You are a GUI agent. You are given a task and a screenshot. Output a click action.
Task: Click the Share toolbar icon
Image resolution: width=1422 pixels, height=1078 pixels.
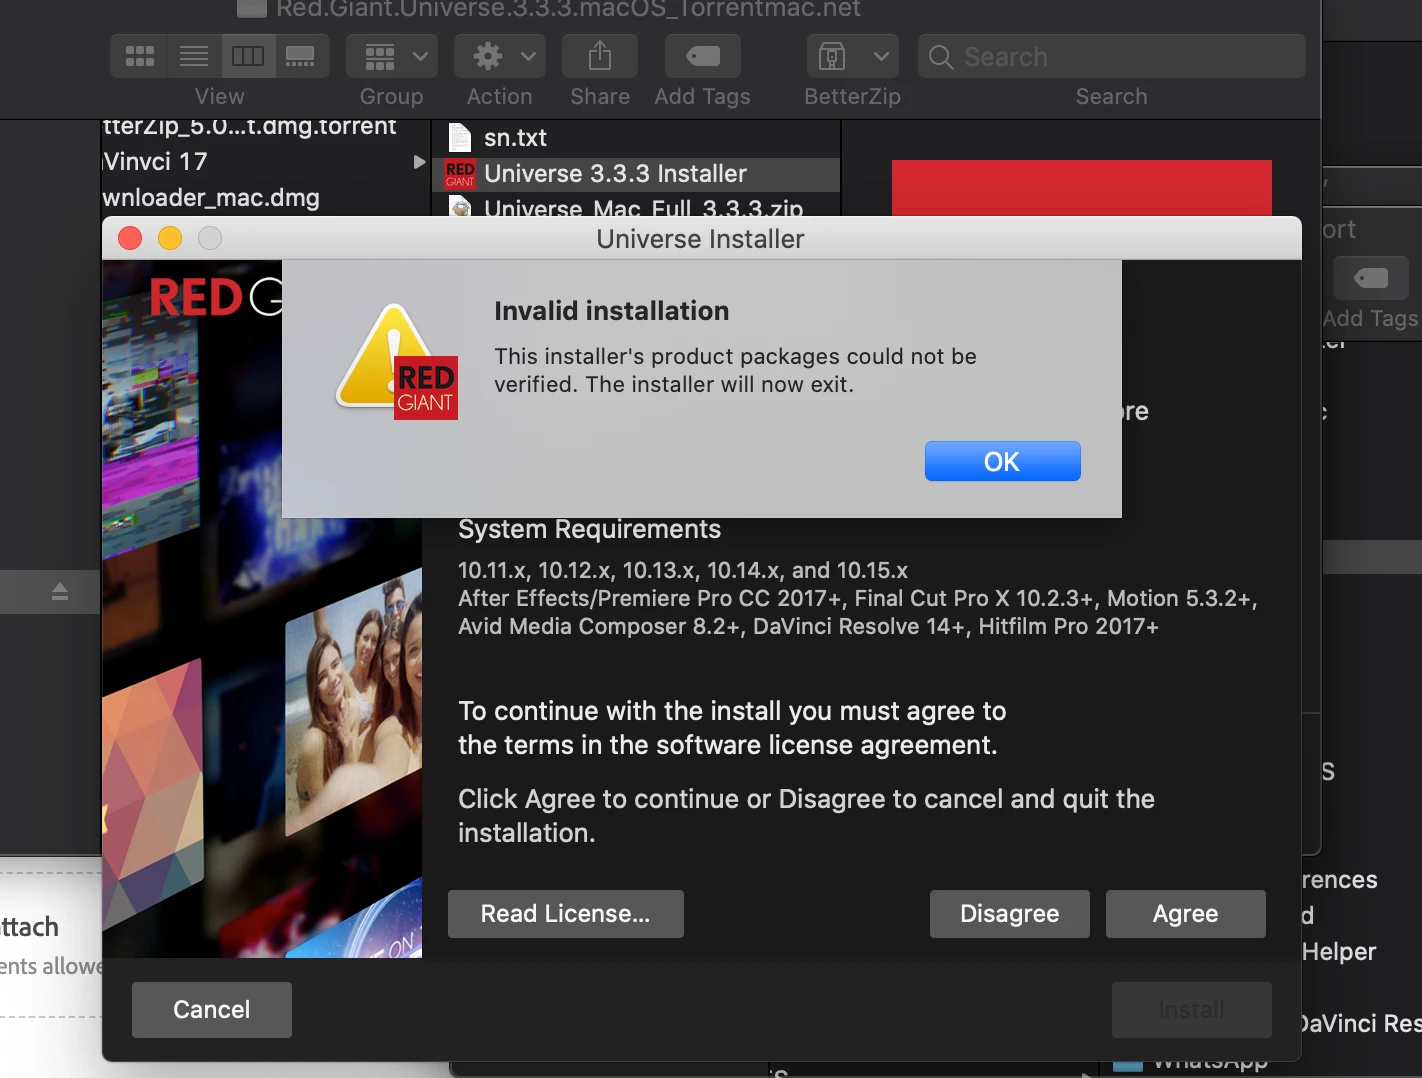(x=600, y=56)
